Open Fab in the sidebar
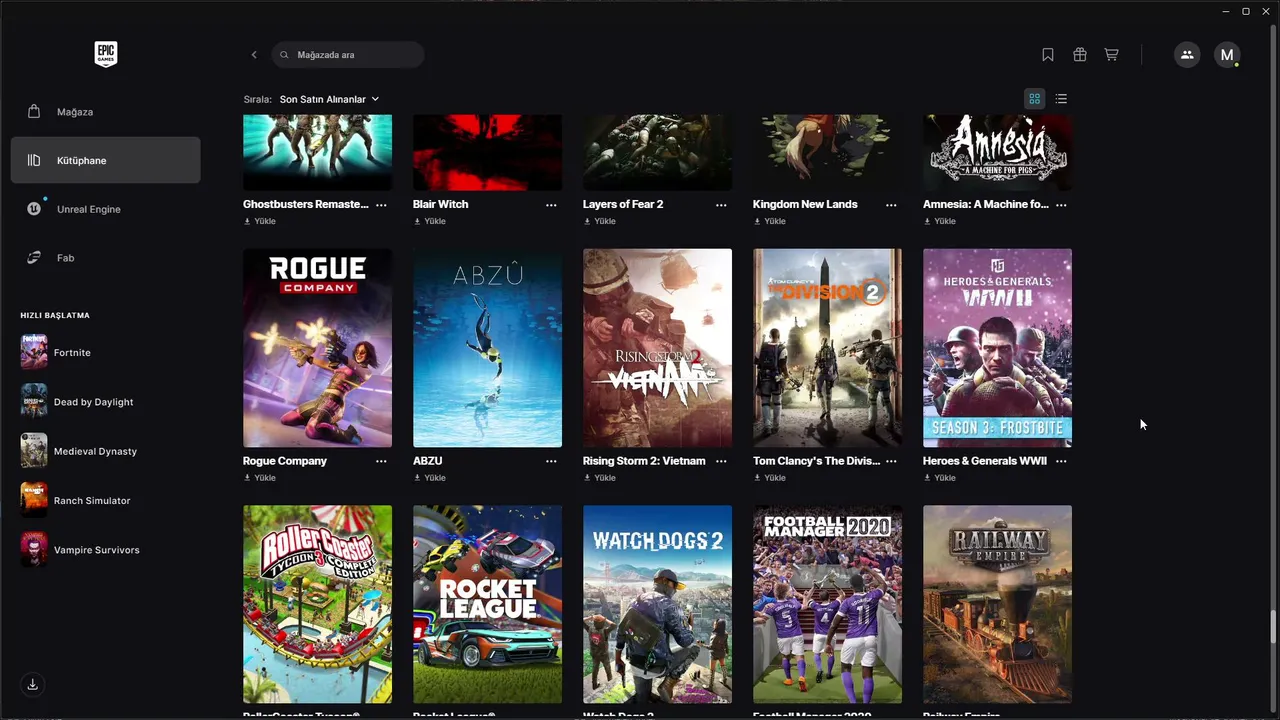This screenshot has height=720, width=1280. (106, 258)
